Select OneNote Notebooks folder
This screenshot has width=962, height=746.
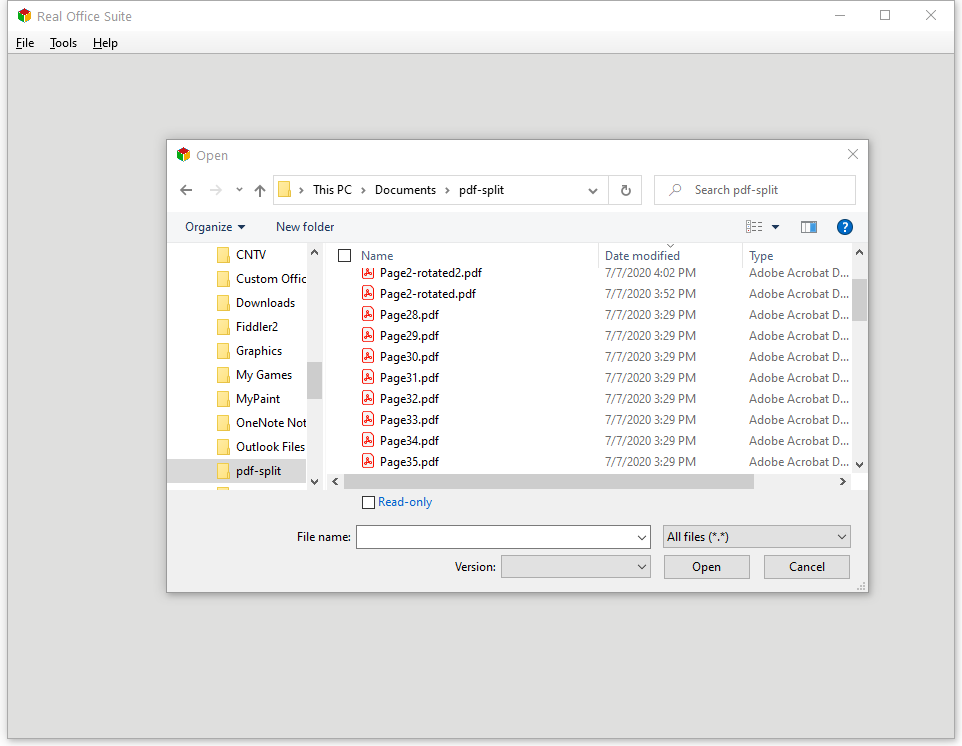tap(261, 423)
